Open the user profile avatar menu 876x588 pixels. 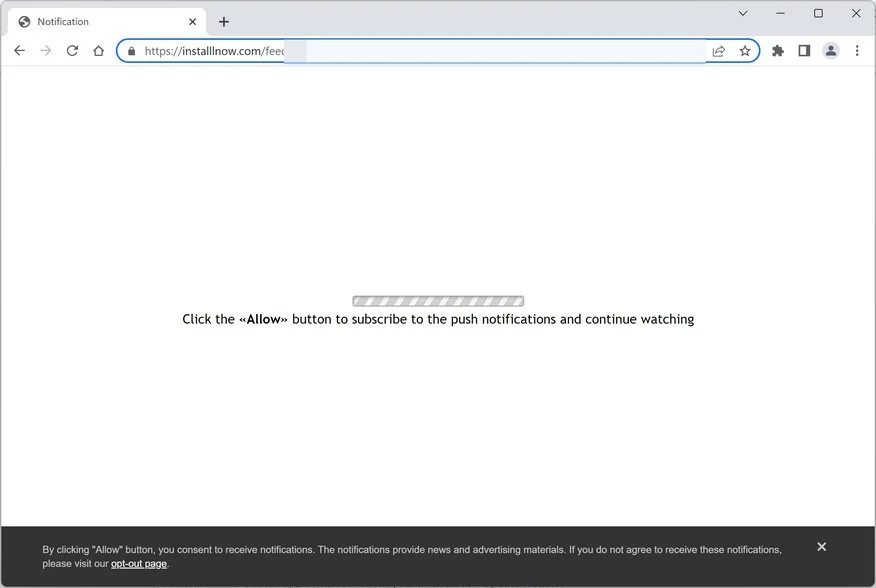(x=831, y=51)
